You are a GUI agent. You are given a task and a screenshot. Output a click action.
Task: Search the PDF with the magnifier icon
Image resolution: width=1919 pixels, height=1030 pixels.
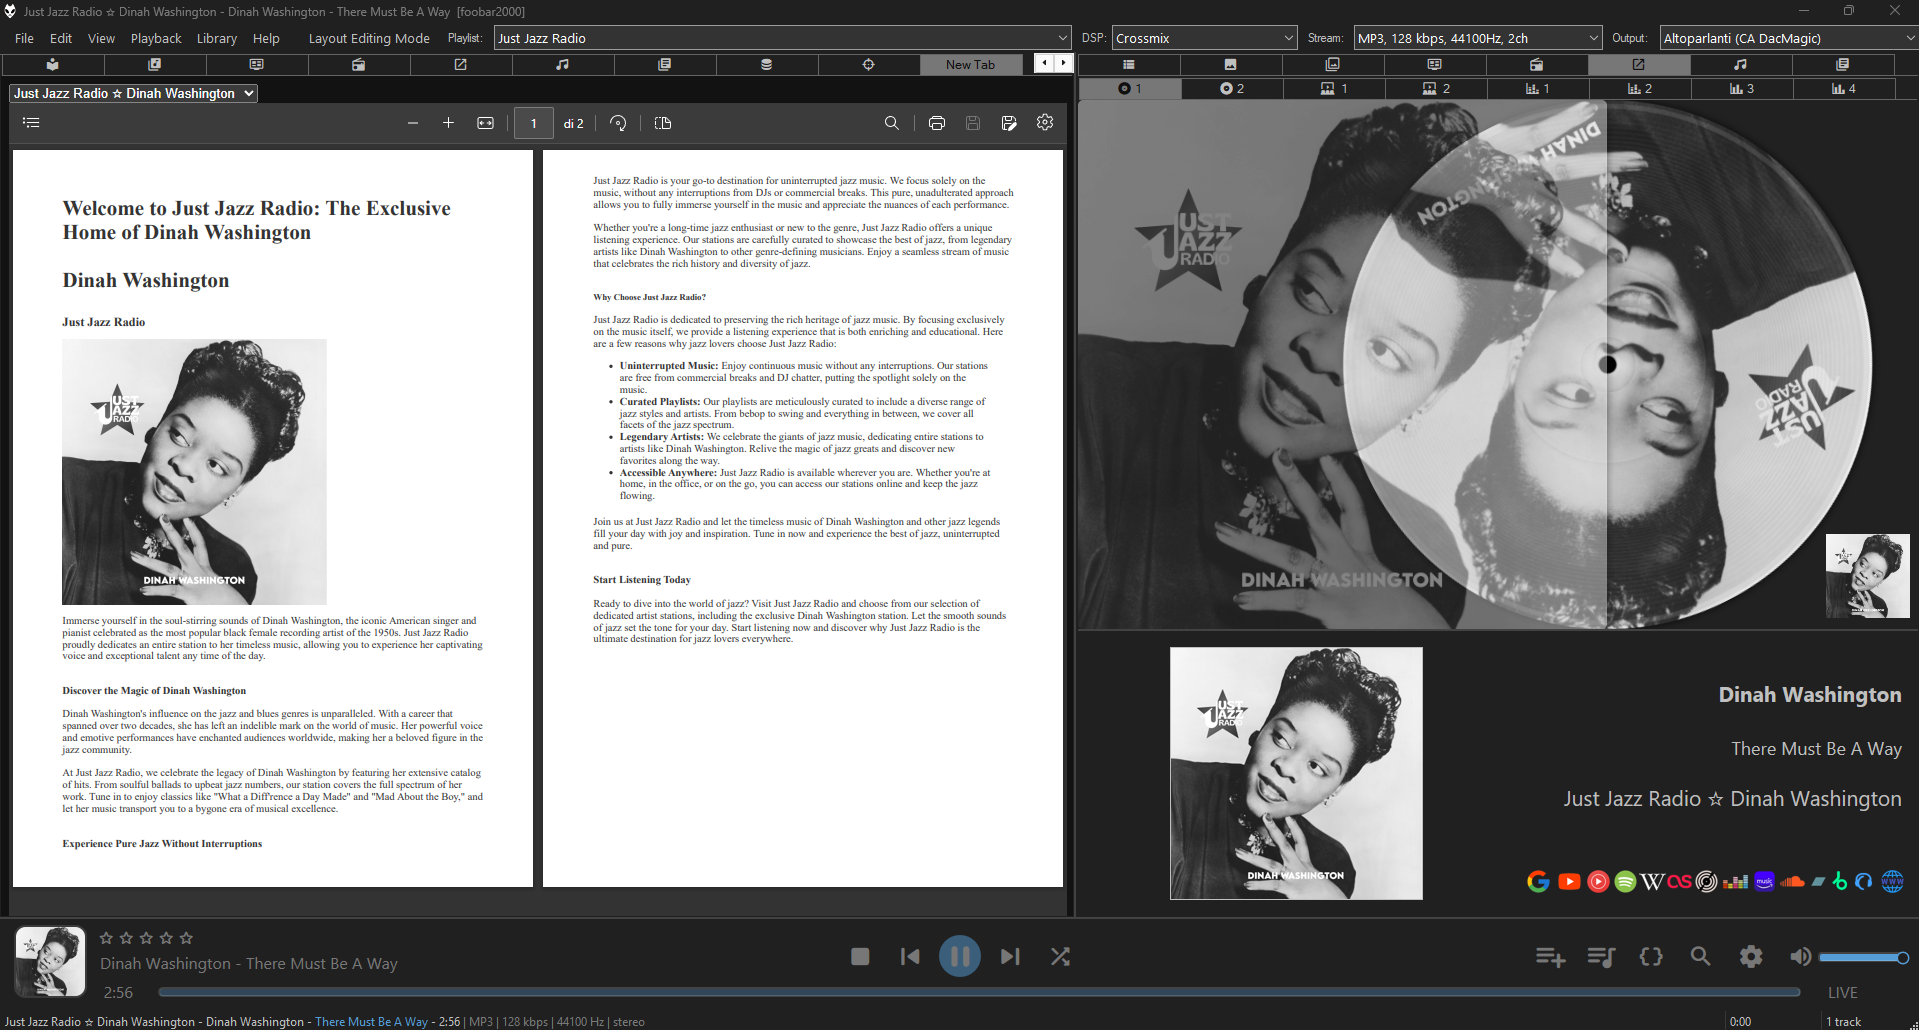tap(891, 123)
